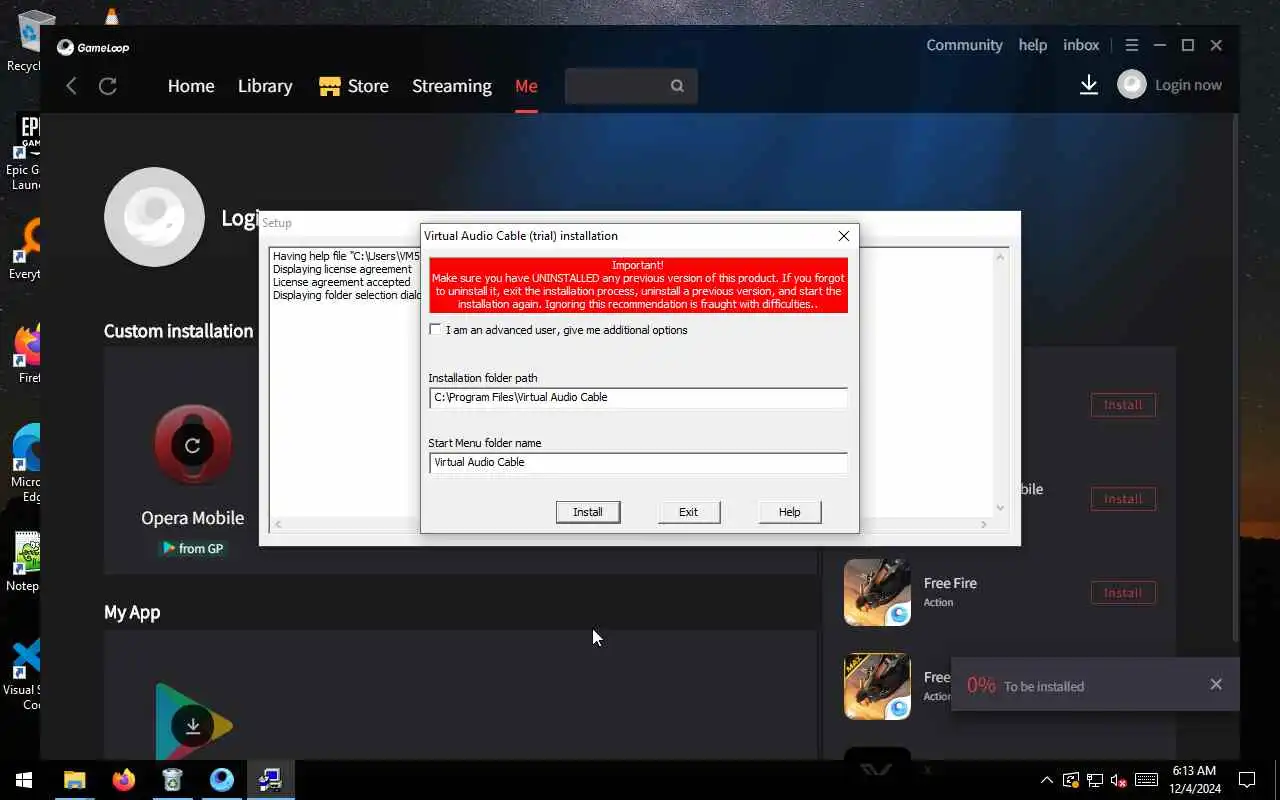Open the Library tab
The width and height of the screenshot is (1280, 800).
265,86
